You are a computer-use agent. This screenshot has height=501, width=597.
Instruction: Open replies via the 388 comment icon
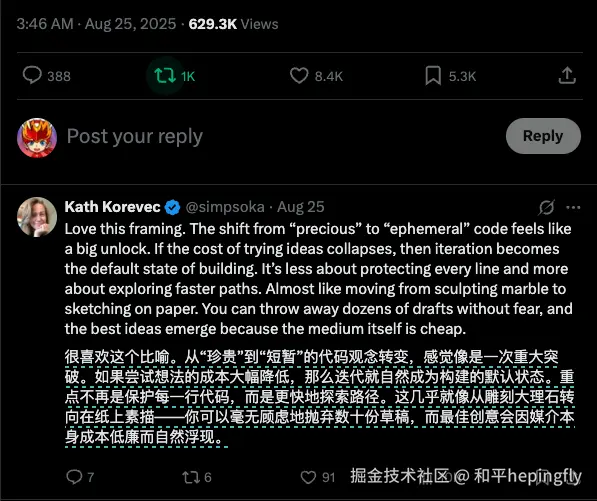pos(32,75)
